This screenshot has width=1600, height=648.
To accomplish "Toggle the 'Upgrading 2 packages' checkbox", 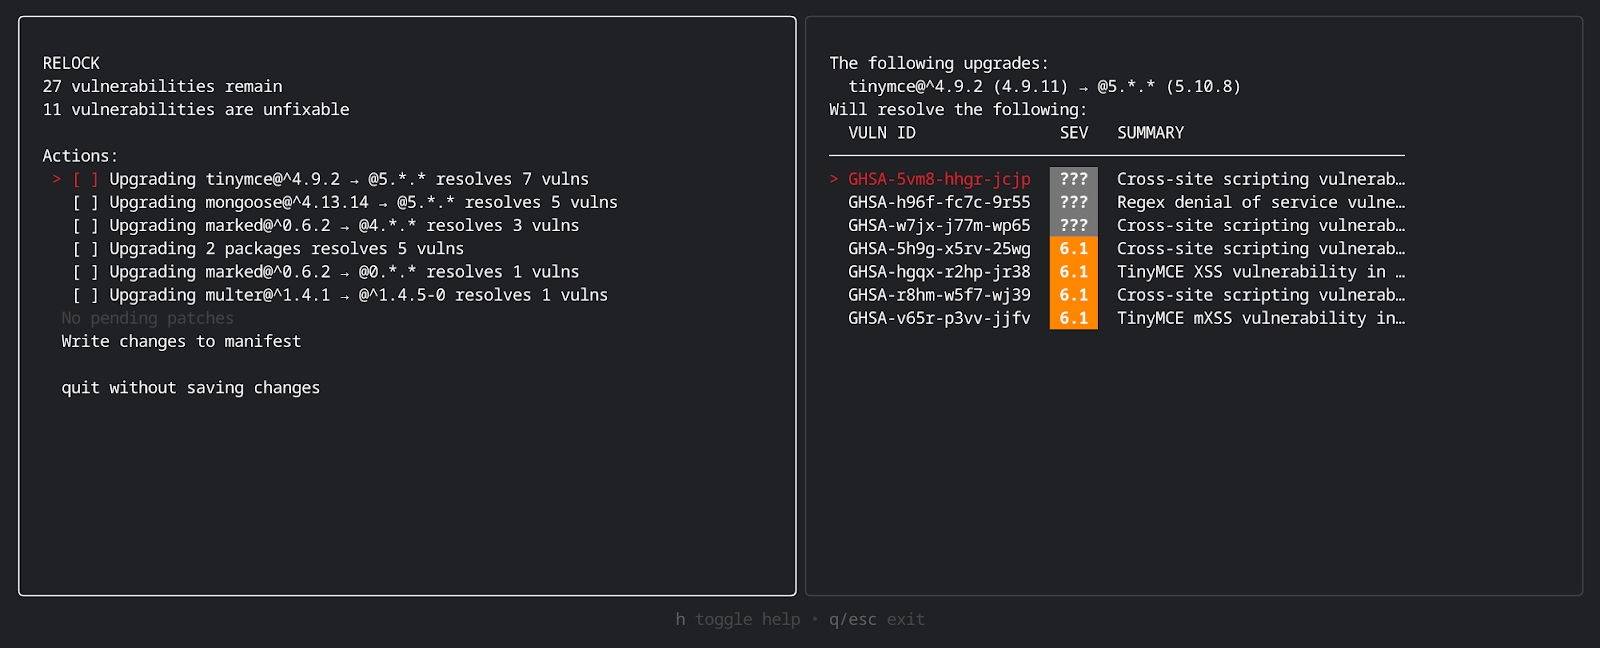I will (x=85, y=248).
